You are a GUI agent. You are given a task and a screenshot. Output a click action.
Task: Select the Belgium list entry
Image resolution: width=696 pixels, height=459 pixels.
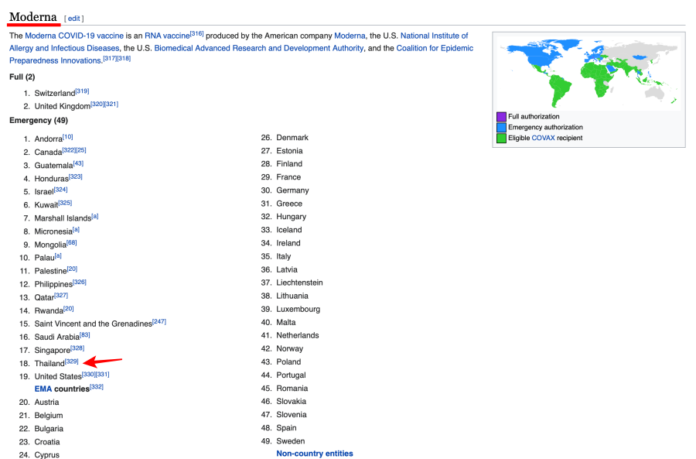click(x=49, y=415)
